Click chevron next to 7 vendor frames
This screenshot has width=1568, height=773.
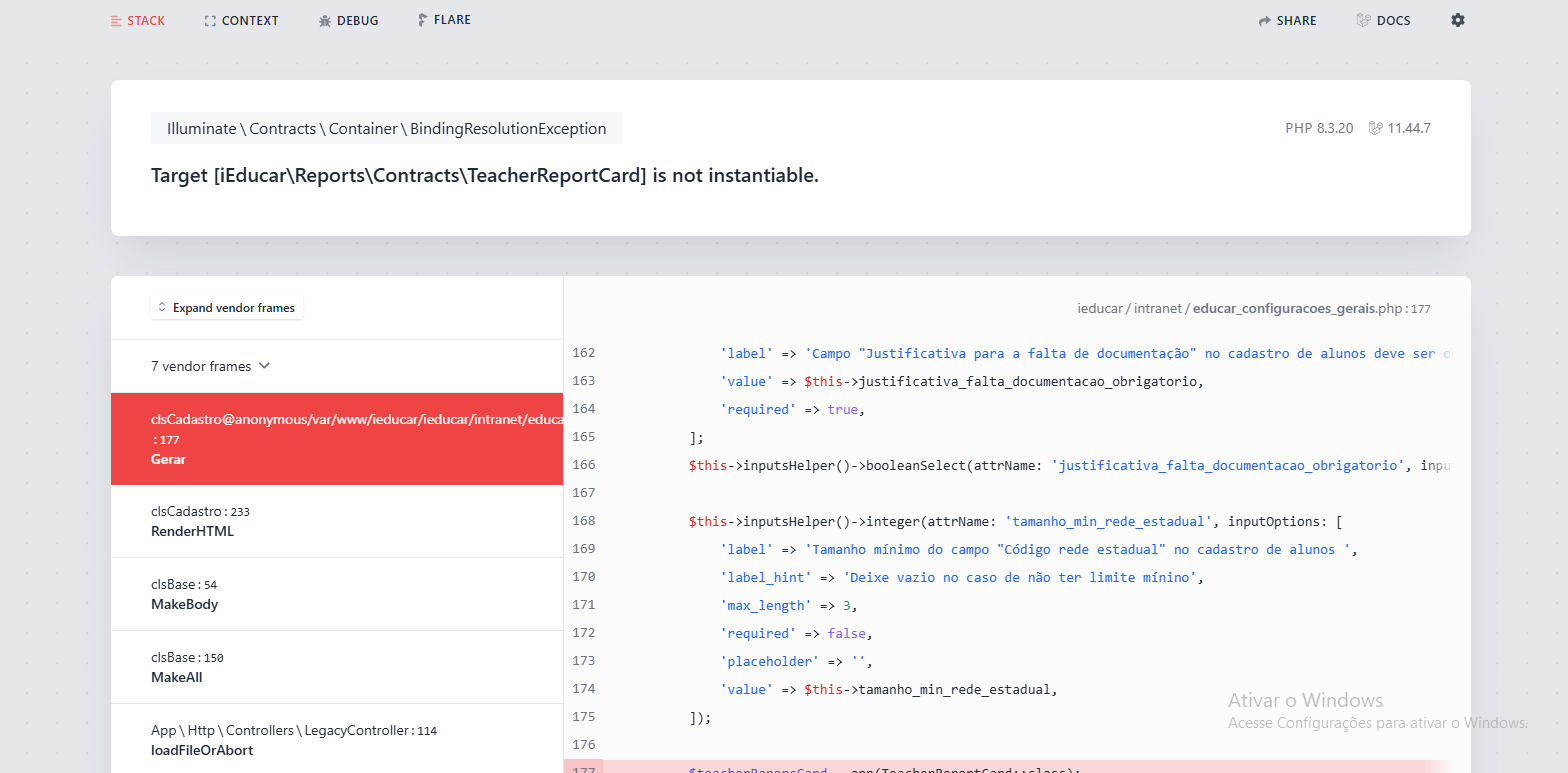click(264, 366)
